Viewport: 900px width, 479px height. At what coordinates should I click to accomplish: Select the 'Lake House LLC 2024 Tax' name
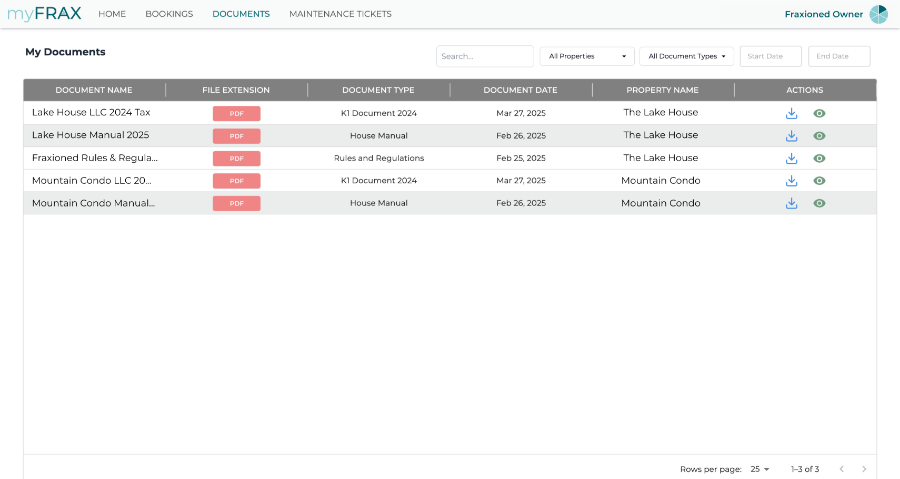pyautogui.click(x=91, y=112)
